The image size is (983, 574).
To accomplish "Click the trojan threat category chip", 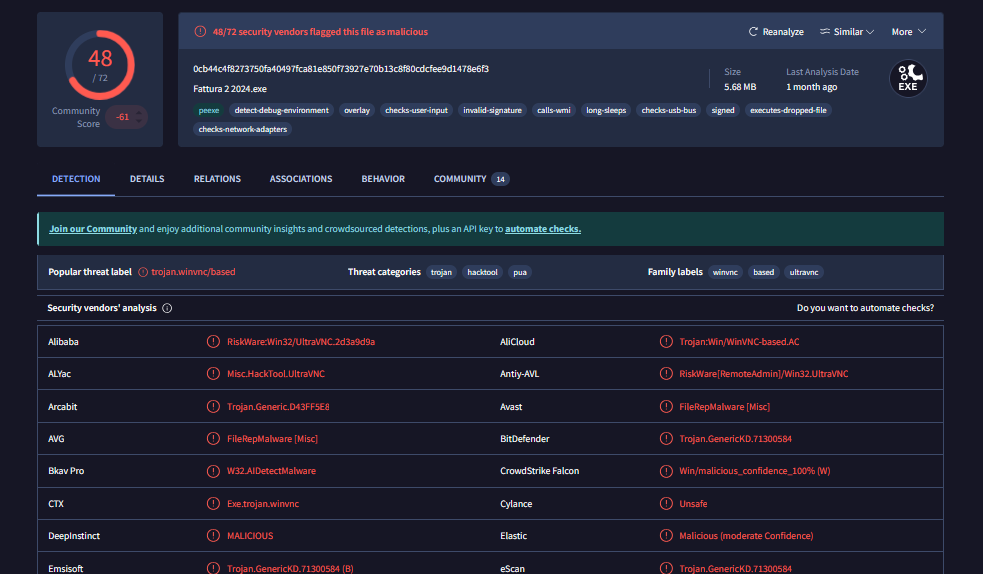I will pos(441,272).
